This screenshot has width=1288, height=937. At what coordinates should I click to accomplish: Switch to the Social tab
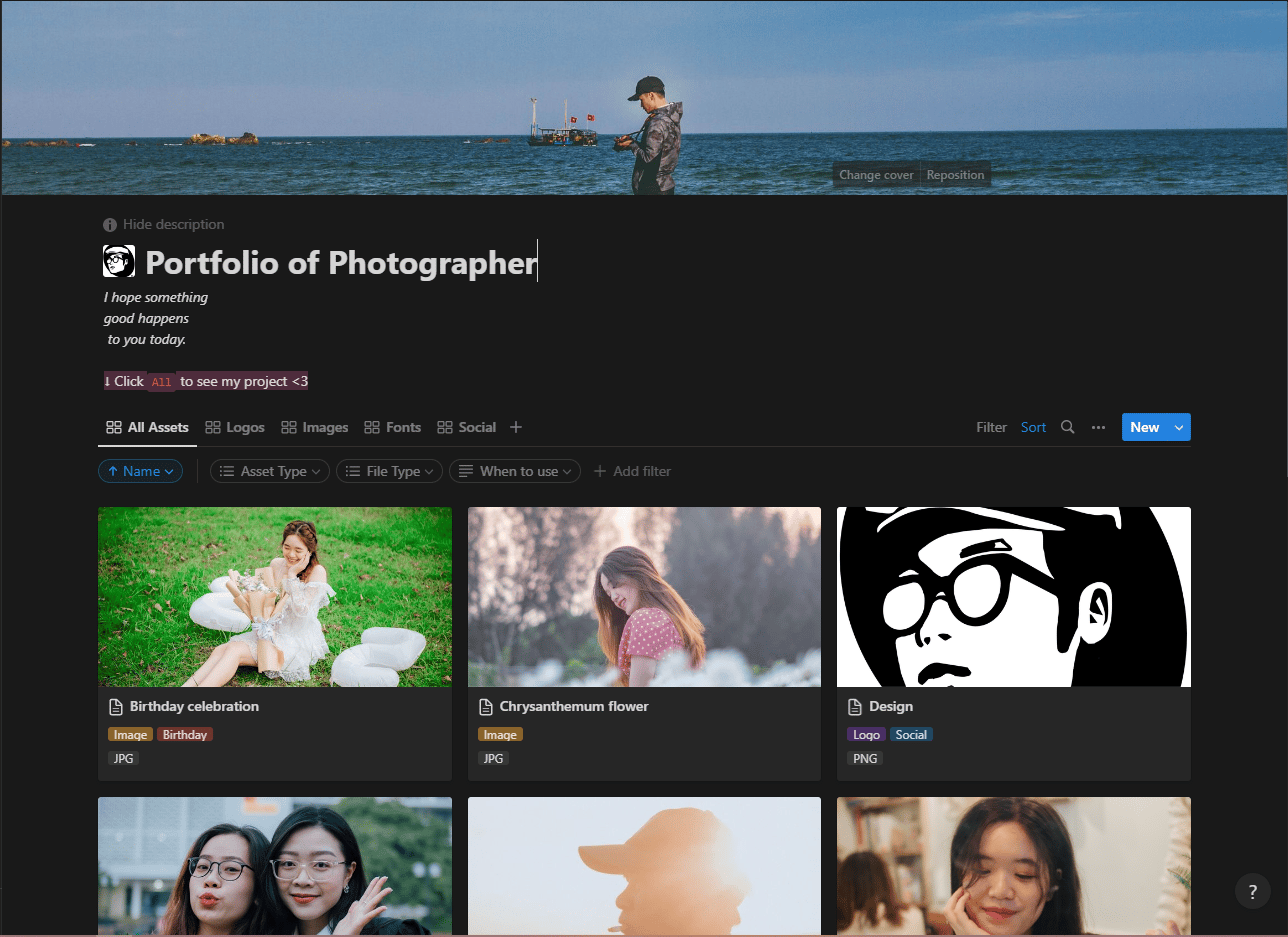click(x=466, y=427)
